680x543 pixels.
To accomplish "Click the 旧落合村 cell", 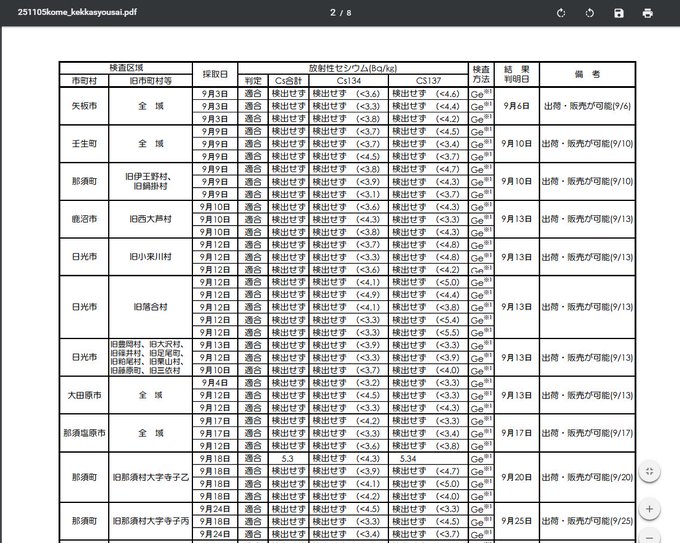I will point(150,307).
